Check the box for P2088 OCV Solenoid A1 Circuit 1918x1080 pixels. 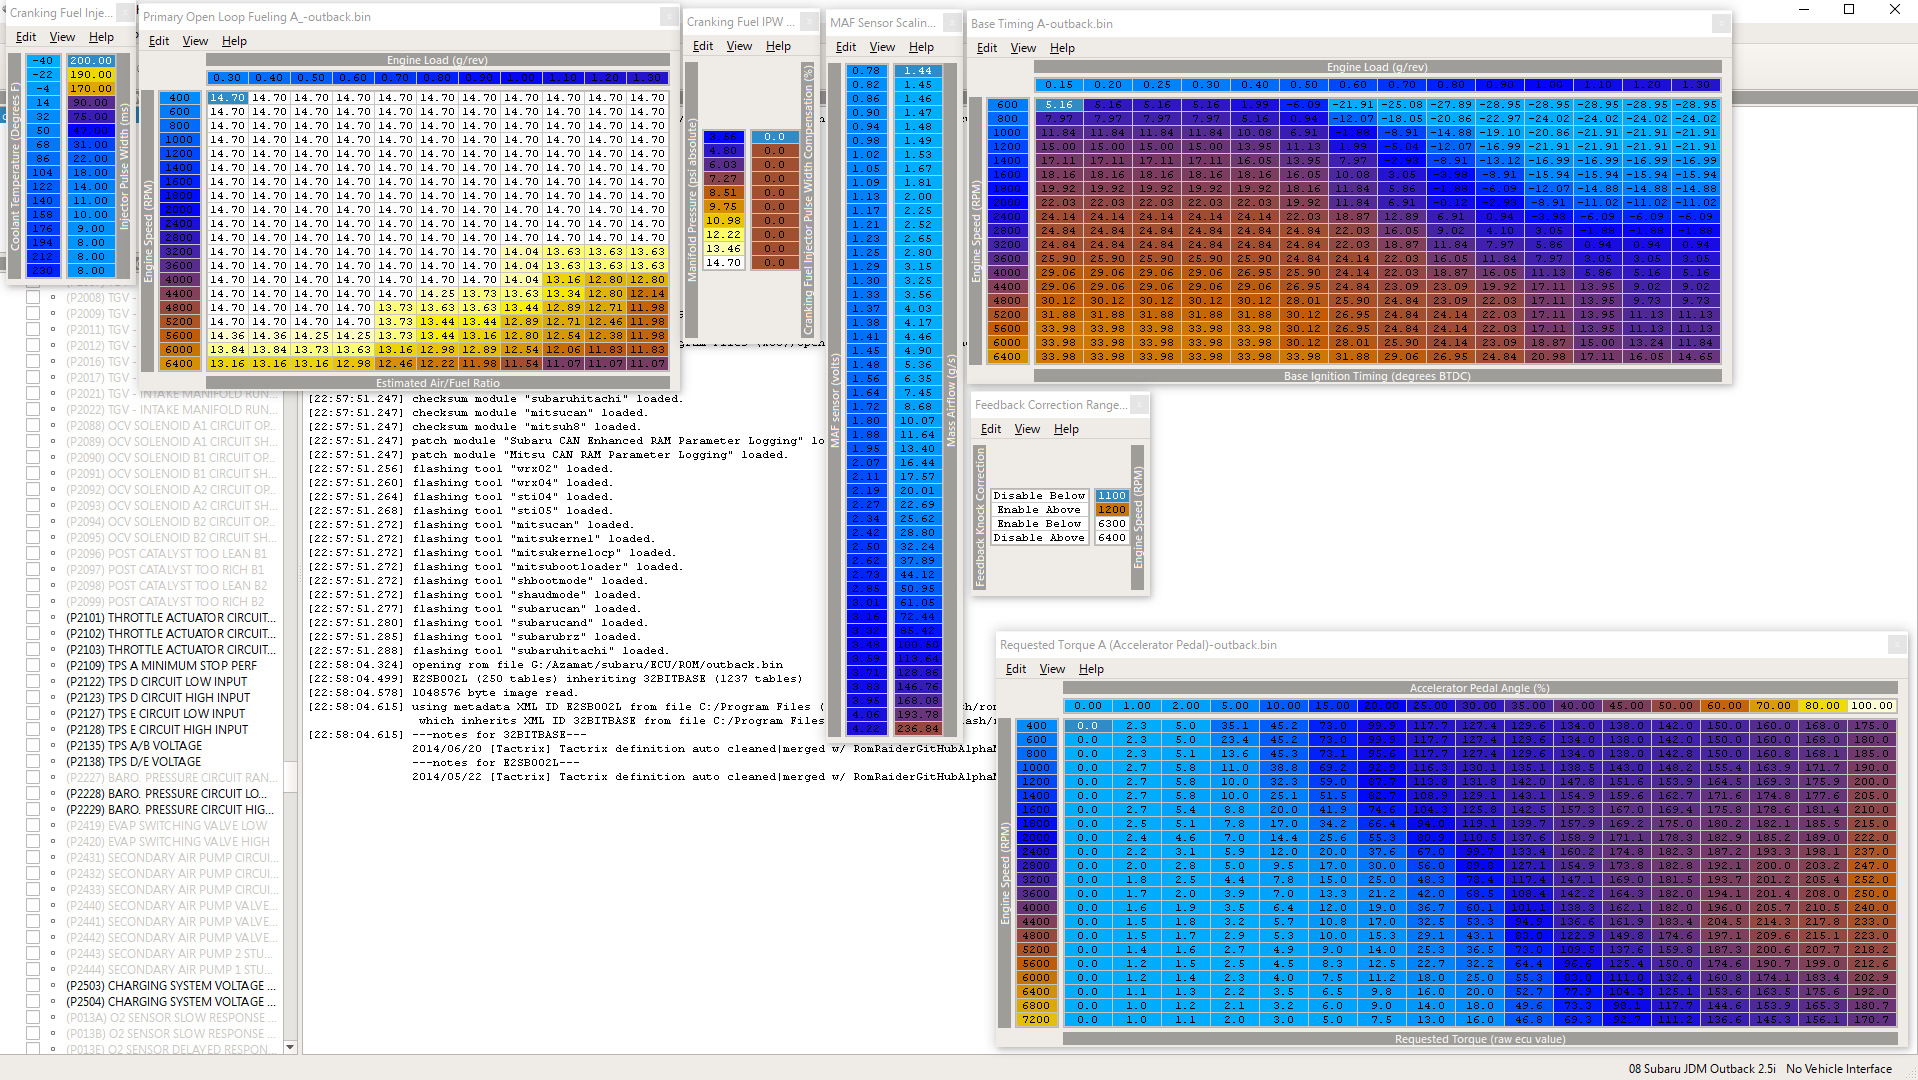pyautogui.click(x=33, y=426)
